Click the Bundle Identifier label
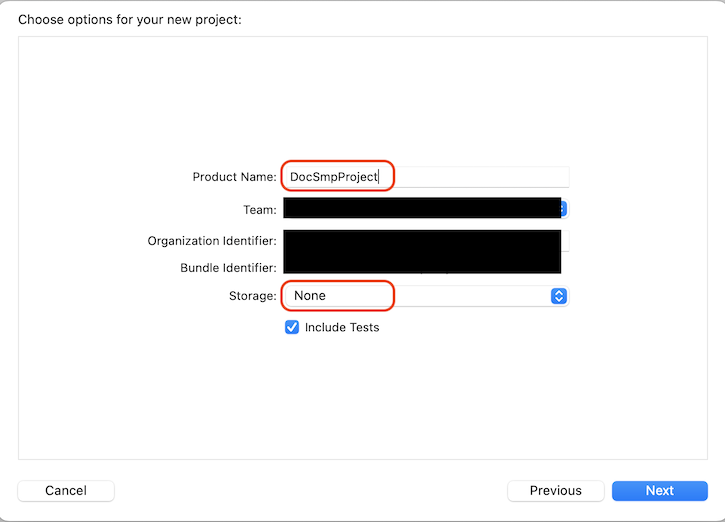 (228, 268)
